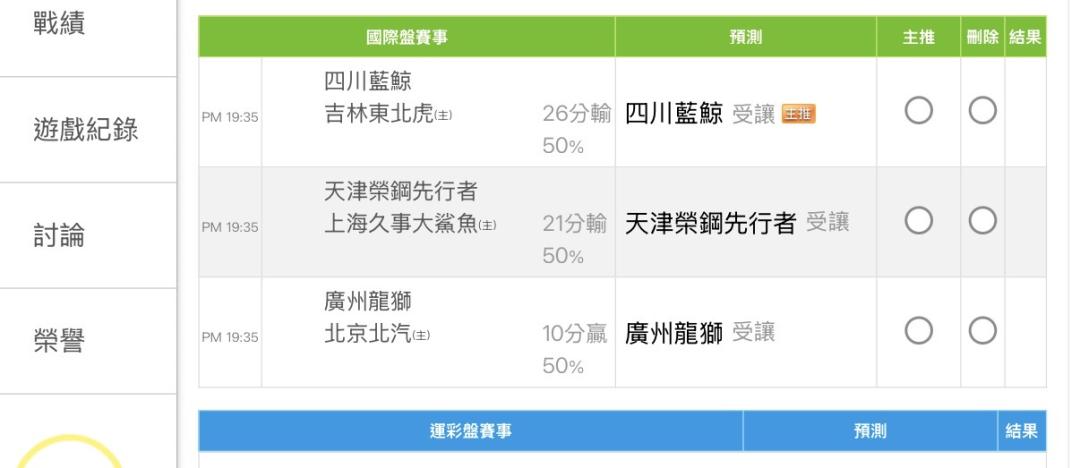Switch to 遊戲紀錄 sidebar tab

click(88, 129)
